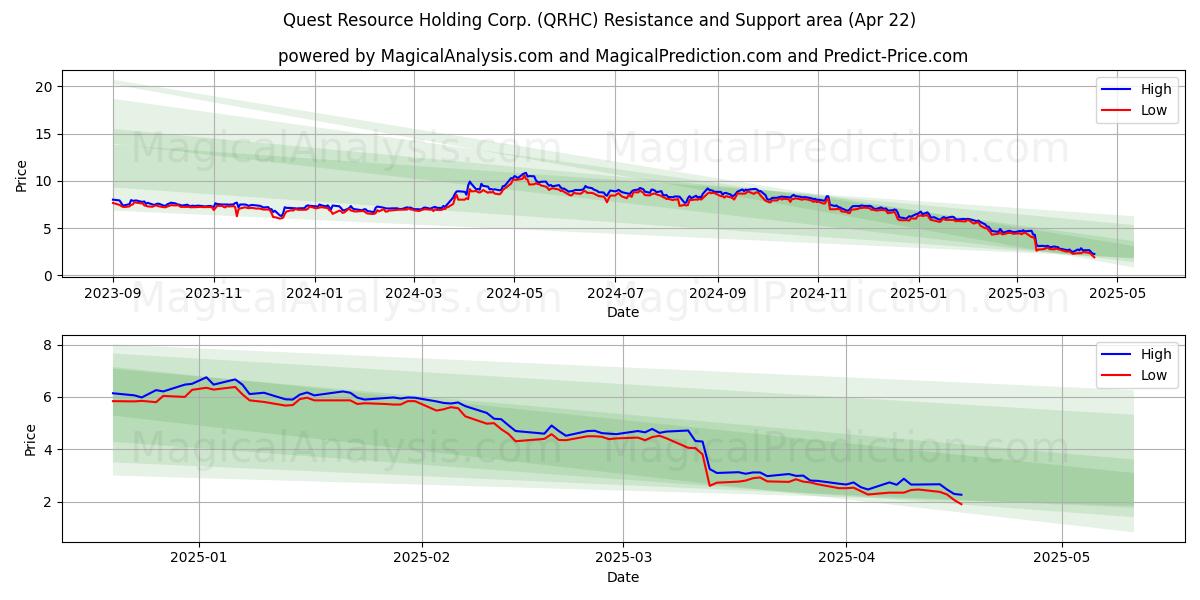Click the price tick '20' on top chart
1200x600 pixels.
pos(43,87)
